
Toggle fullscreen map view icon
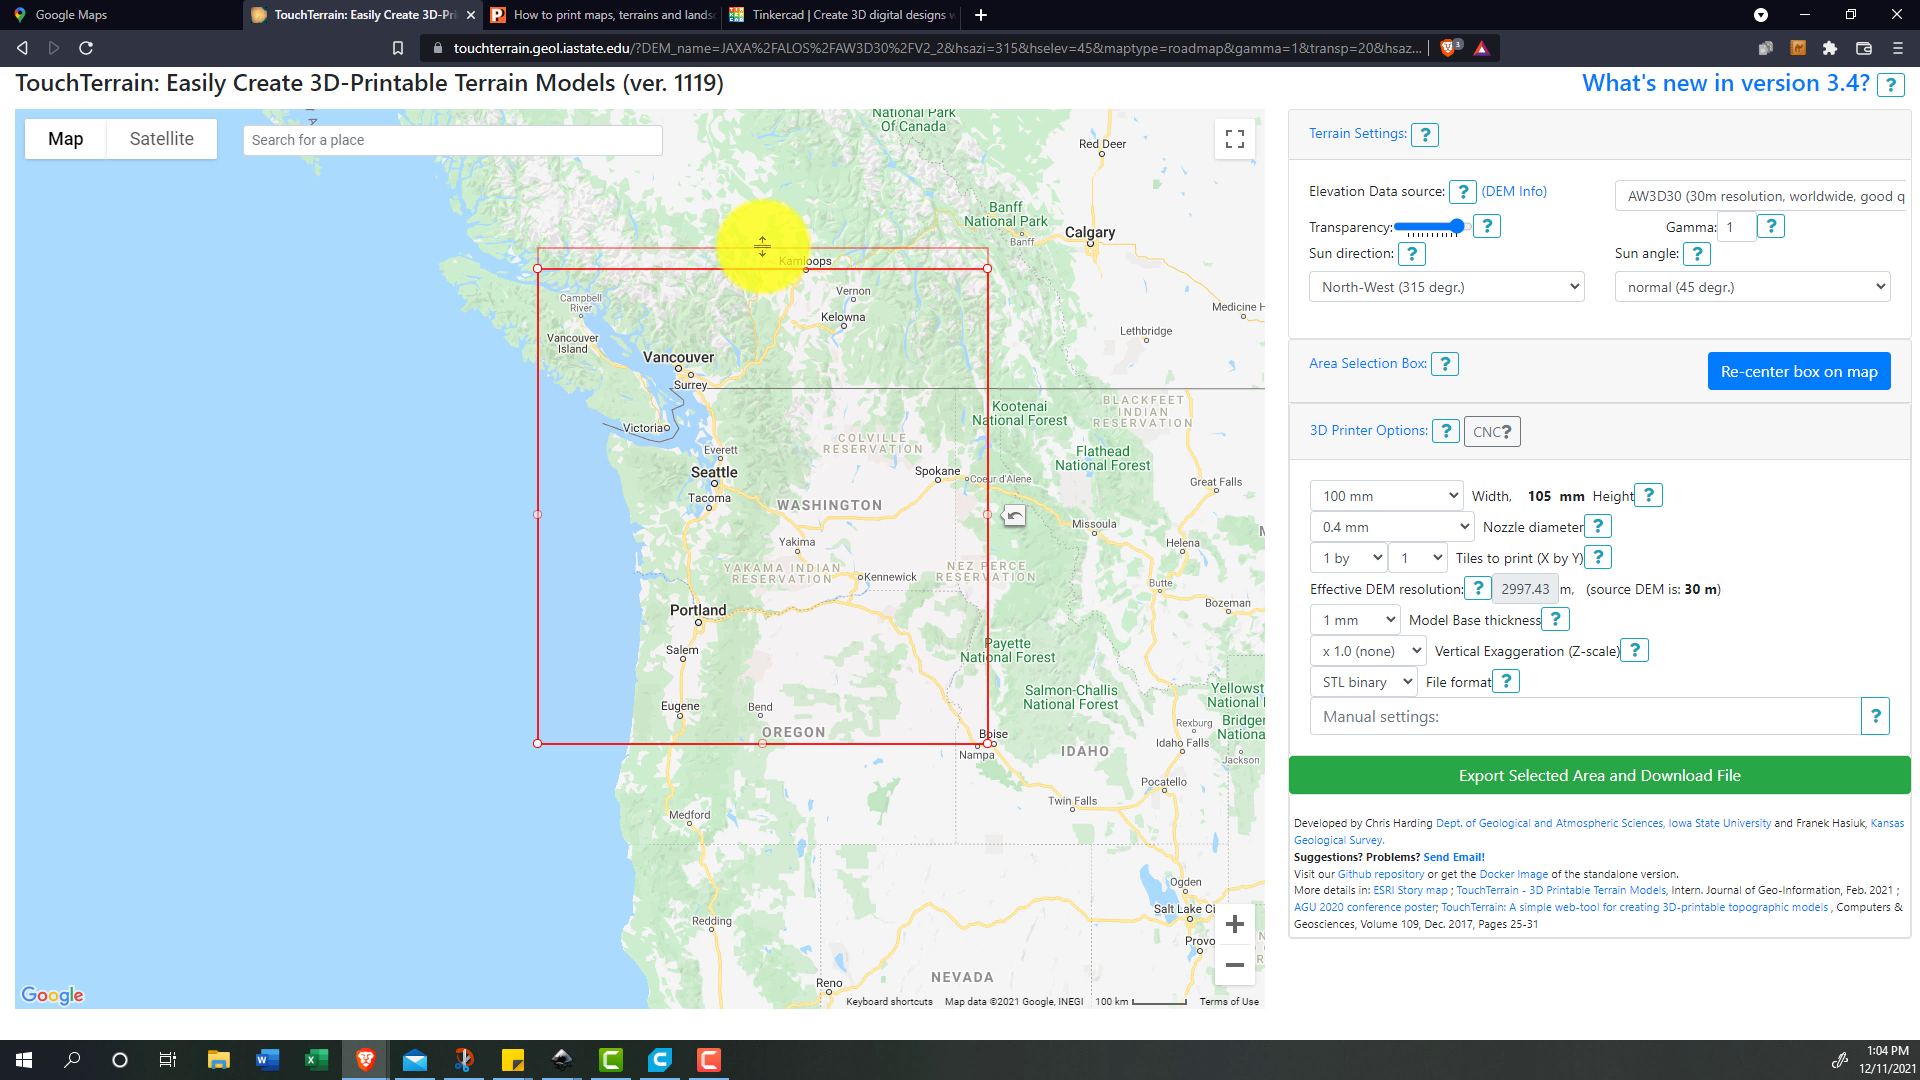[x=1234, y=139]
